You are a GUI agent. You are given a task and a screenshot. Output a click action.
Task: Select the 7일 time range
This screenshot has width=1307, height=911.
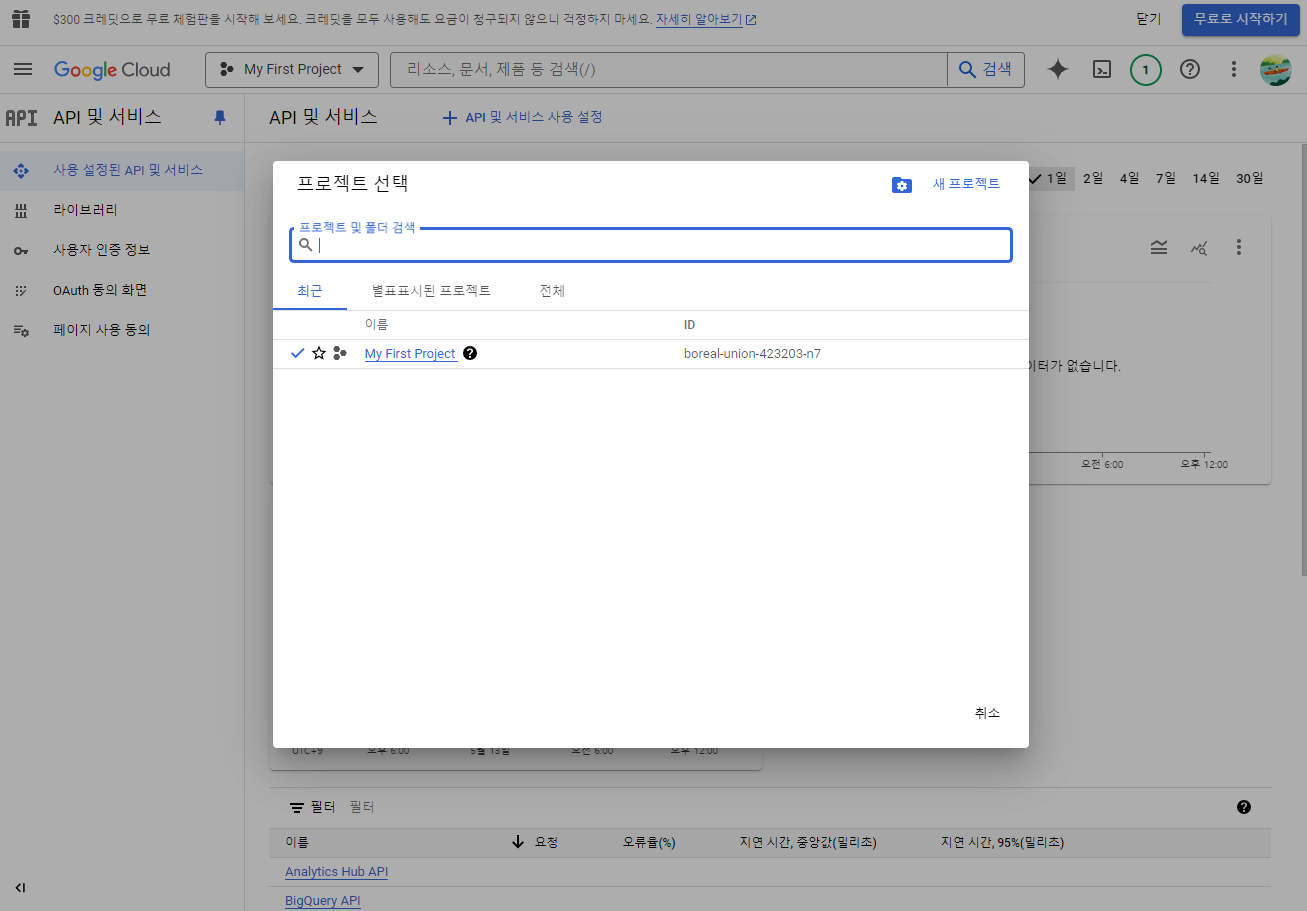[1165, 178]
